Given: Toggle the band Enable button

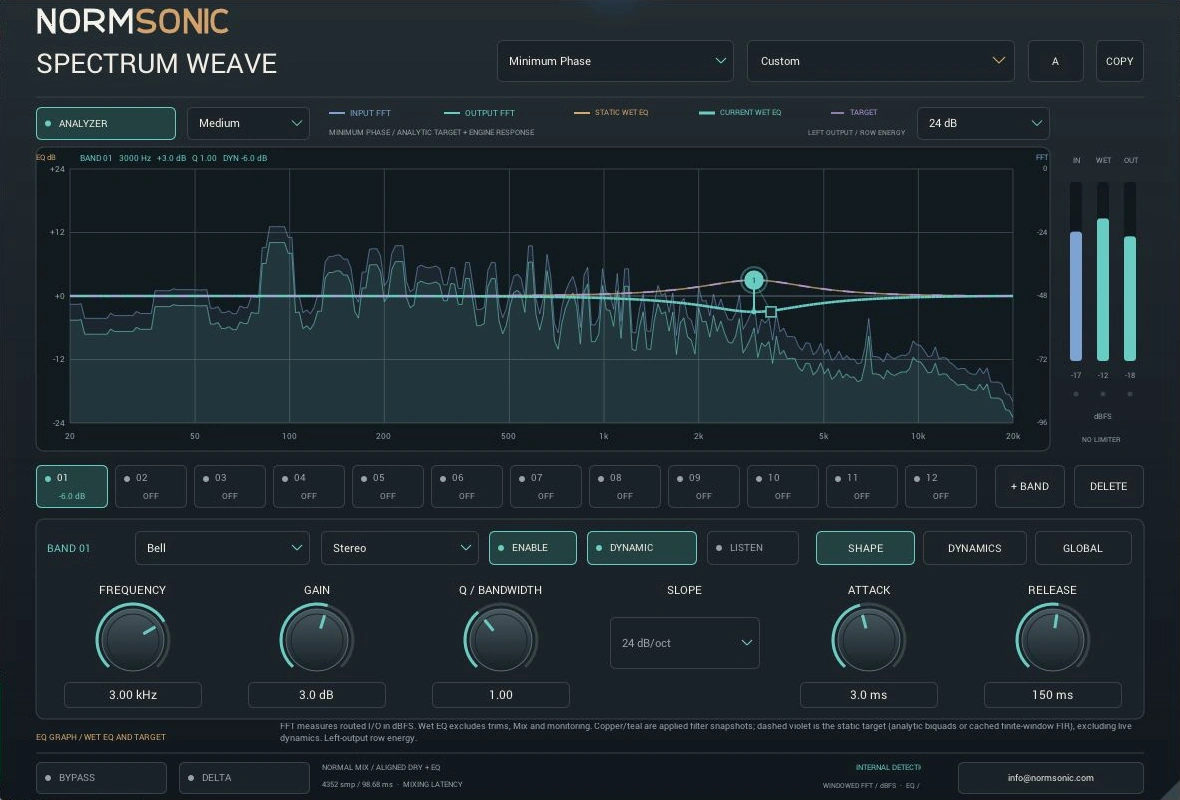Looking at the screenshot, I should [533, 548].
